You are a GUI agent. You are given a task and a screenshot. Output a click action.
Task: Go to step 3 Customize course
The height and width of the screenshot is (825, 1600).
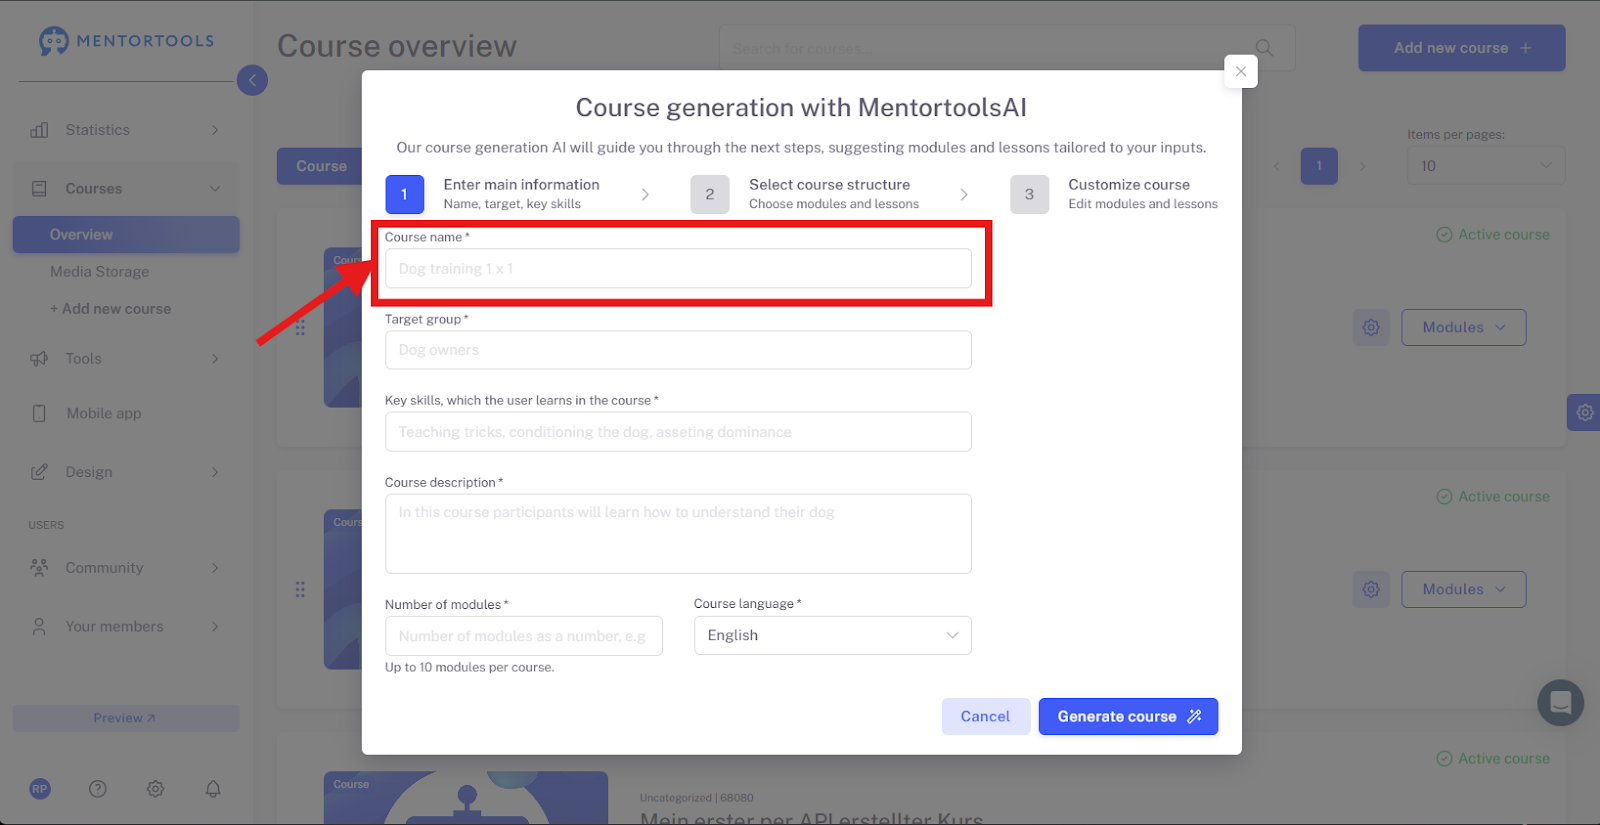tap(1114, 194)
